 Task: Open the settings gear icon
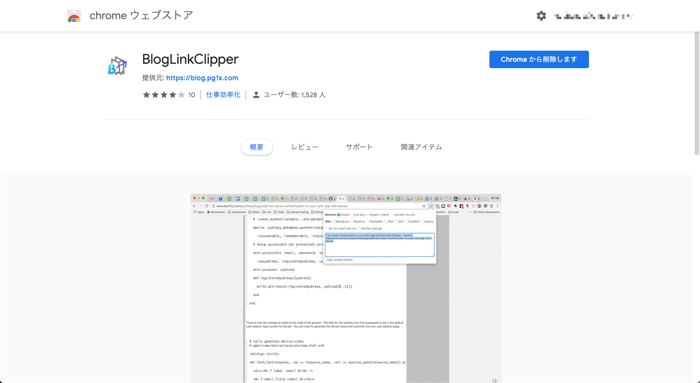[541, 16]
